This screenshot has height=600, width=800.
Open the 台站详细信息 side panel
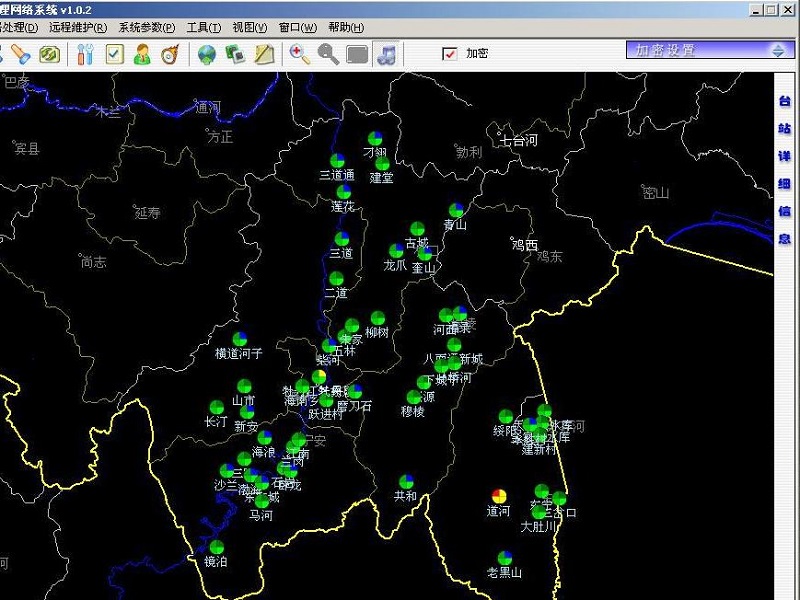[785, 170]
